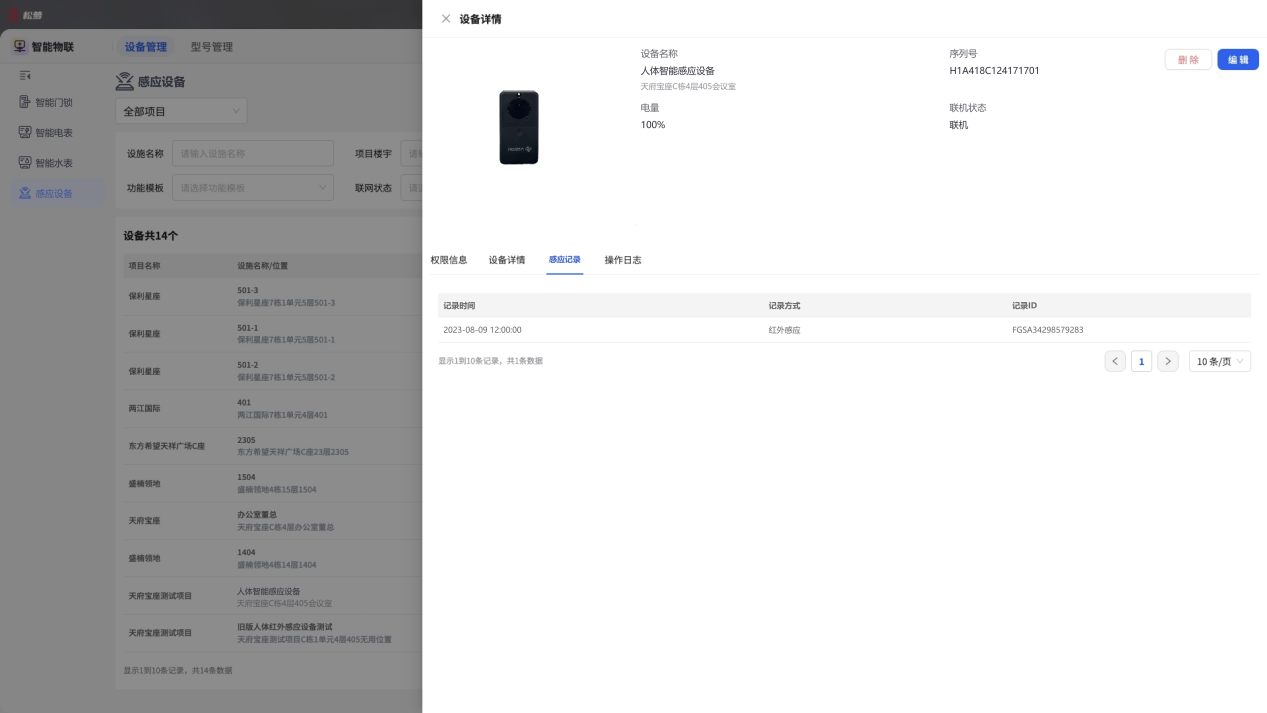
Task: Select the 感应设备 sidebar icon
Action: click(26, 193)
